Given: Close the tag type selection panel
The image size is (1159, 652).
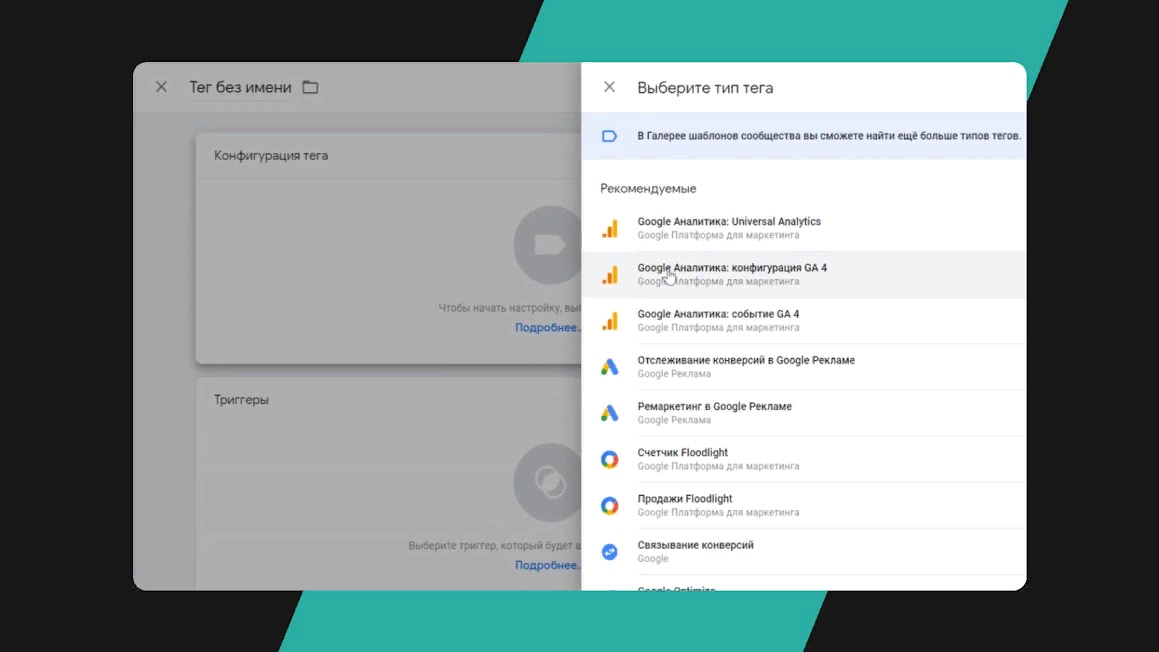Looking at the screenshot, I should [x=609, y=87].
